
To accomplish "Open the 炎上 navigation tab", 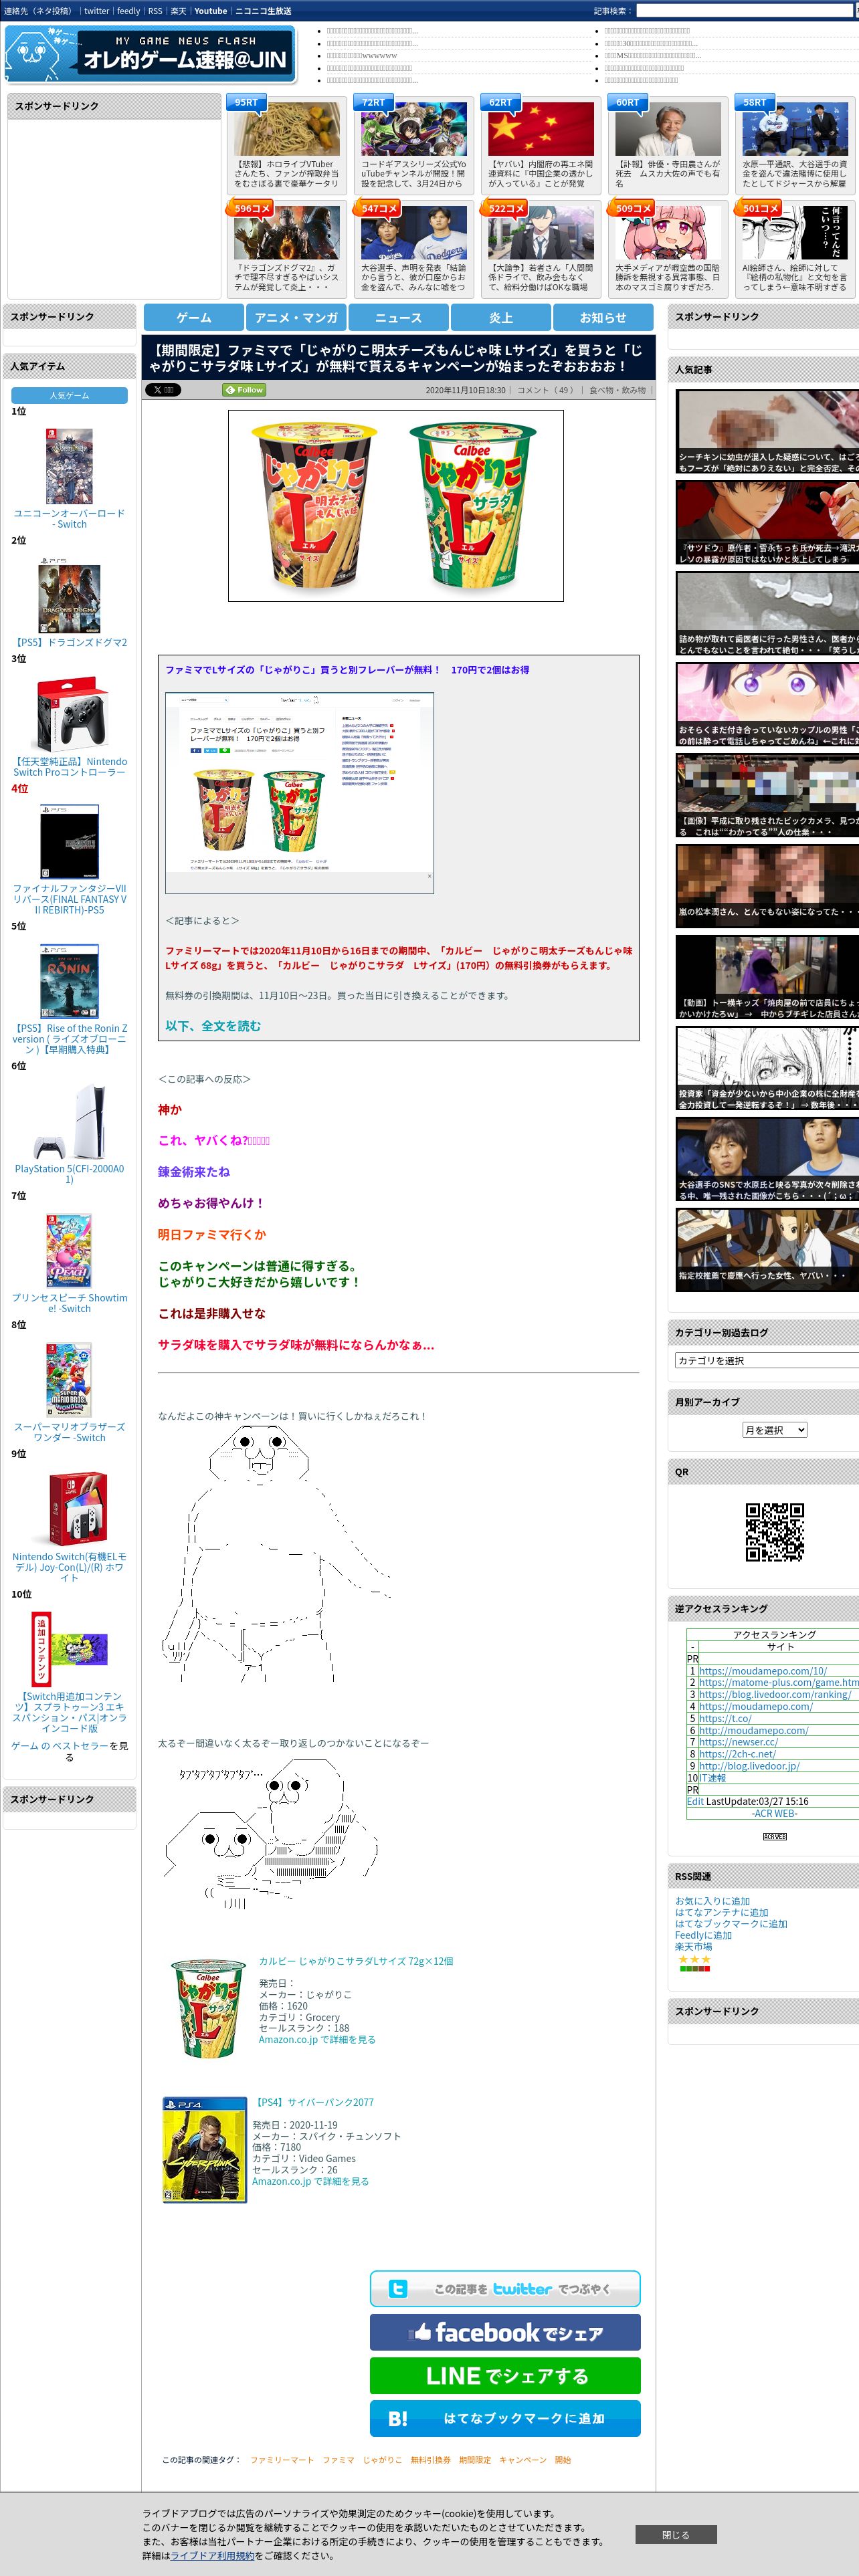I will (500, 317).
